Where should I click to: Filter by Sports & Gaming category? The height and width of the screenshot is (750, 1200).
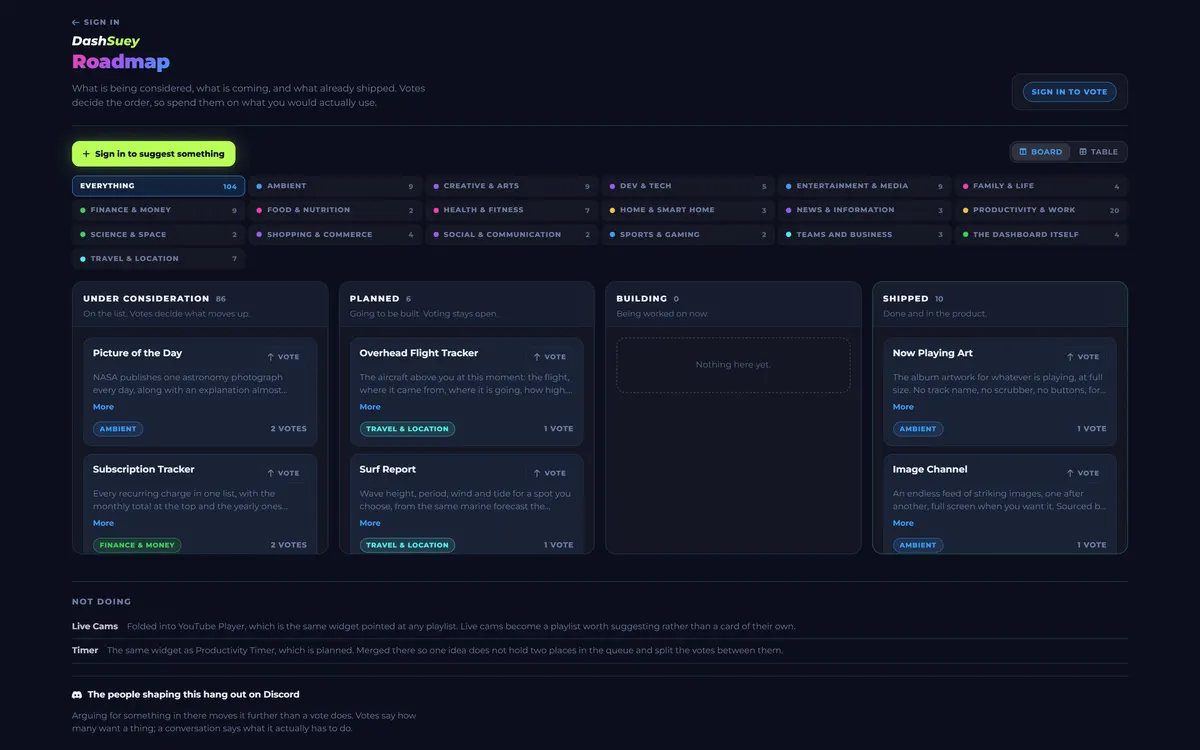click(688, 235)
